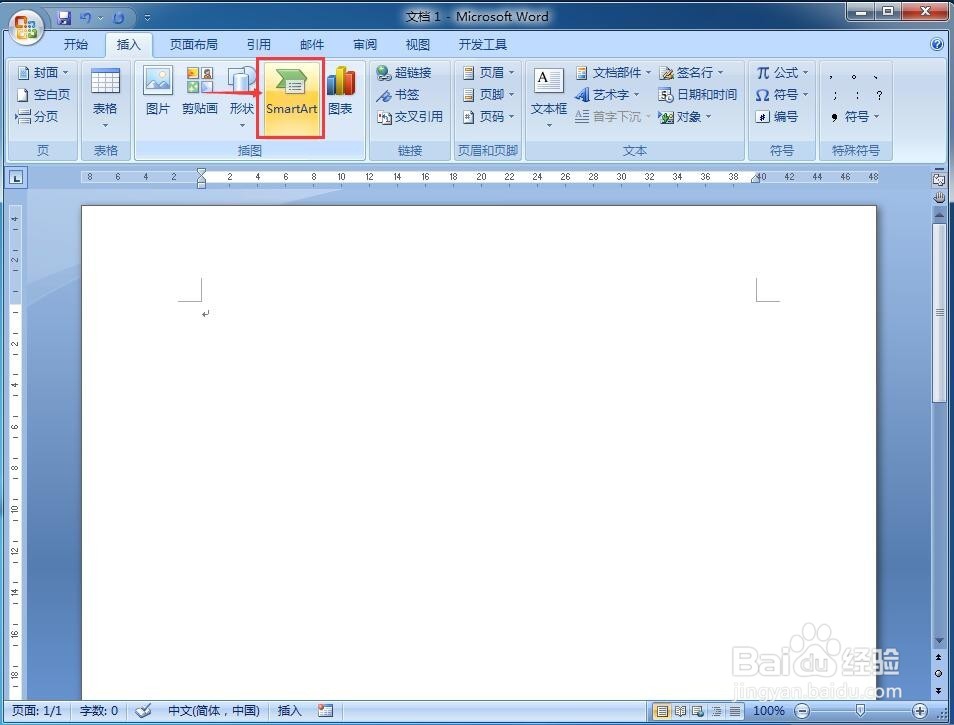Open the 形状 shapes gallery
The image size is (954, 725).
coord(242,97)
